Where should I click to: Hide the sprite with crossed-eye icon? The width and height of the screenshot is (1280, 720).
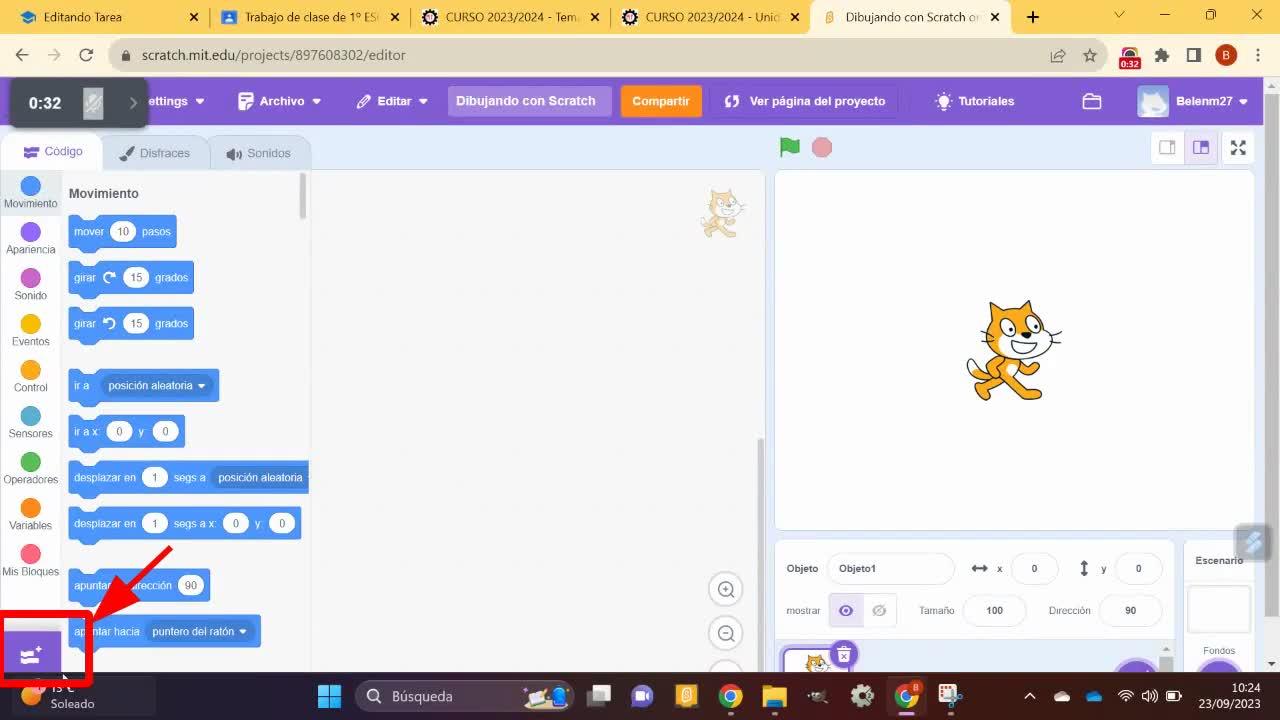pyautogui.click(x=879, y=610)
